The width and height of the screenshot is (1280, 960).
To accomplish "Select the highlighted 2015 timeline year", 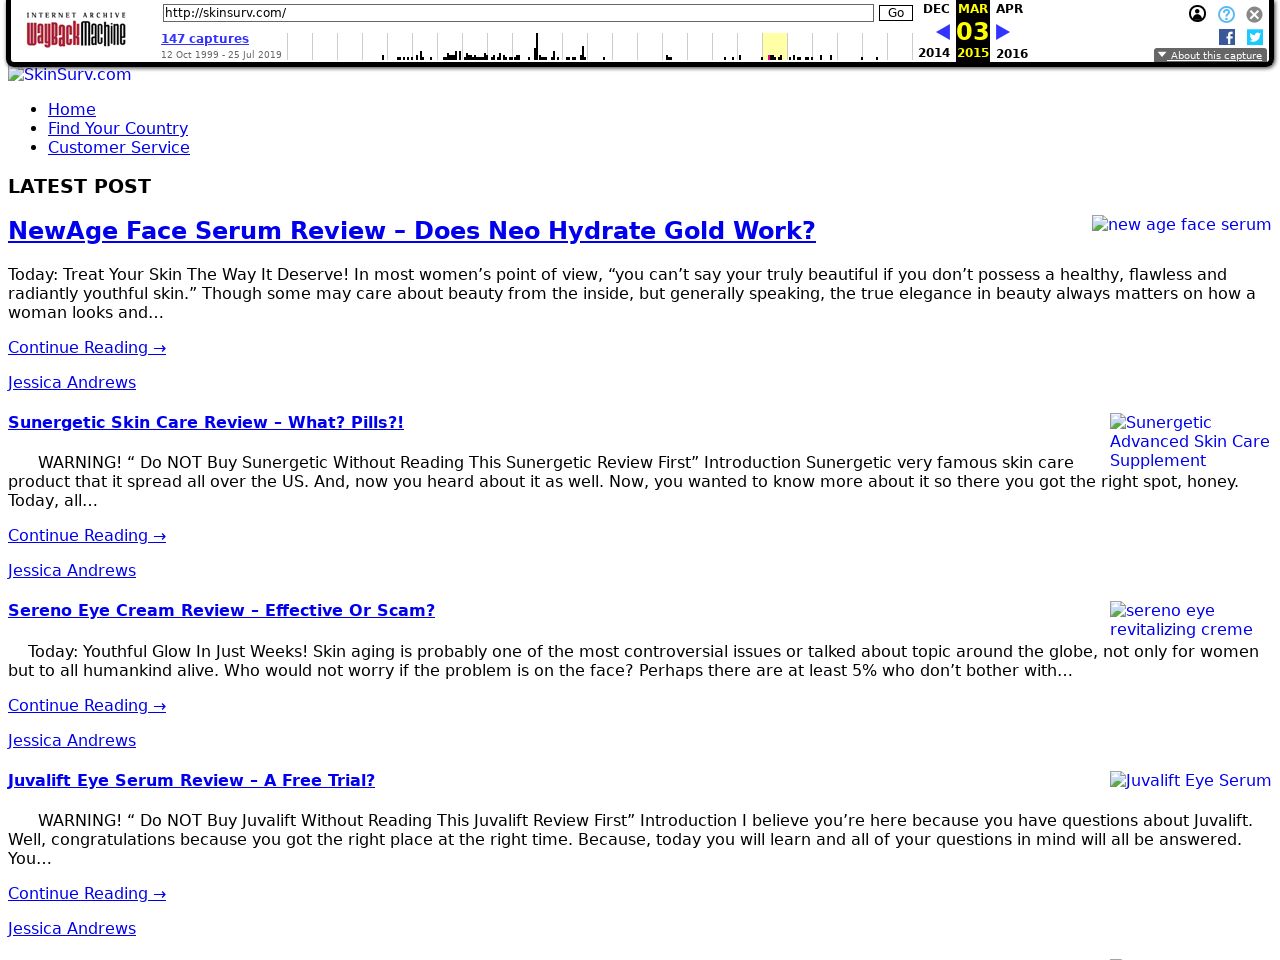I will (x=774, y=47).
